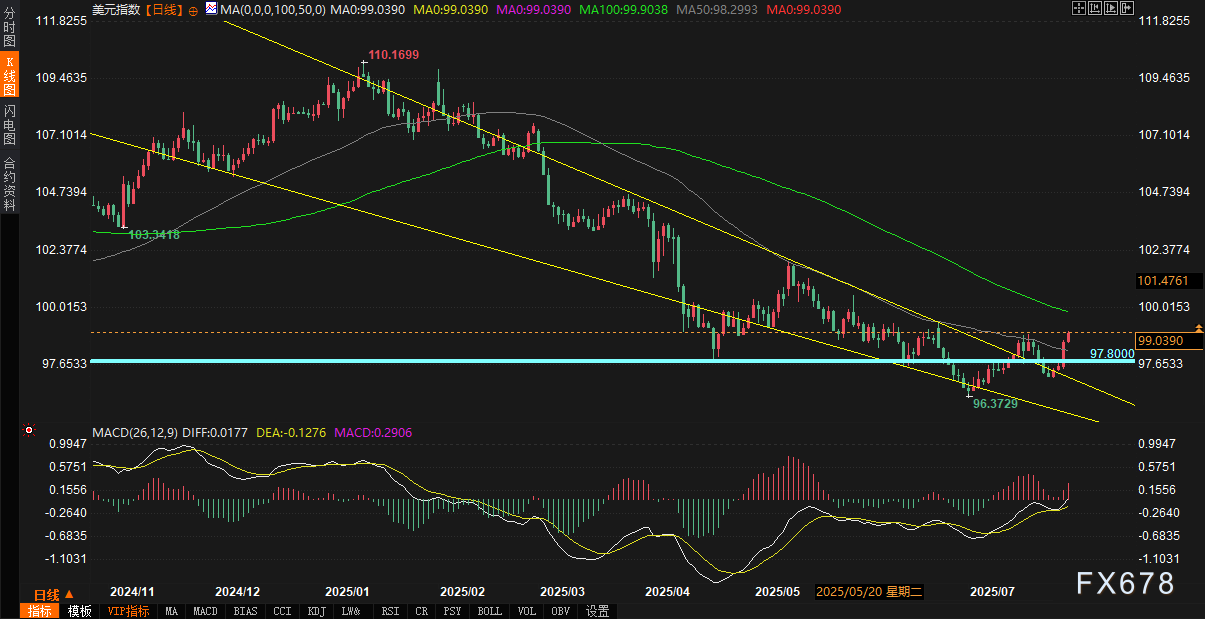The width and height of the screenshot is (1205, 619).
Task: Switch to the 闪电图 sidebar tab
Action: click(9, 125)
